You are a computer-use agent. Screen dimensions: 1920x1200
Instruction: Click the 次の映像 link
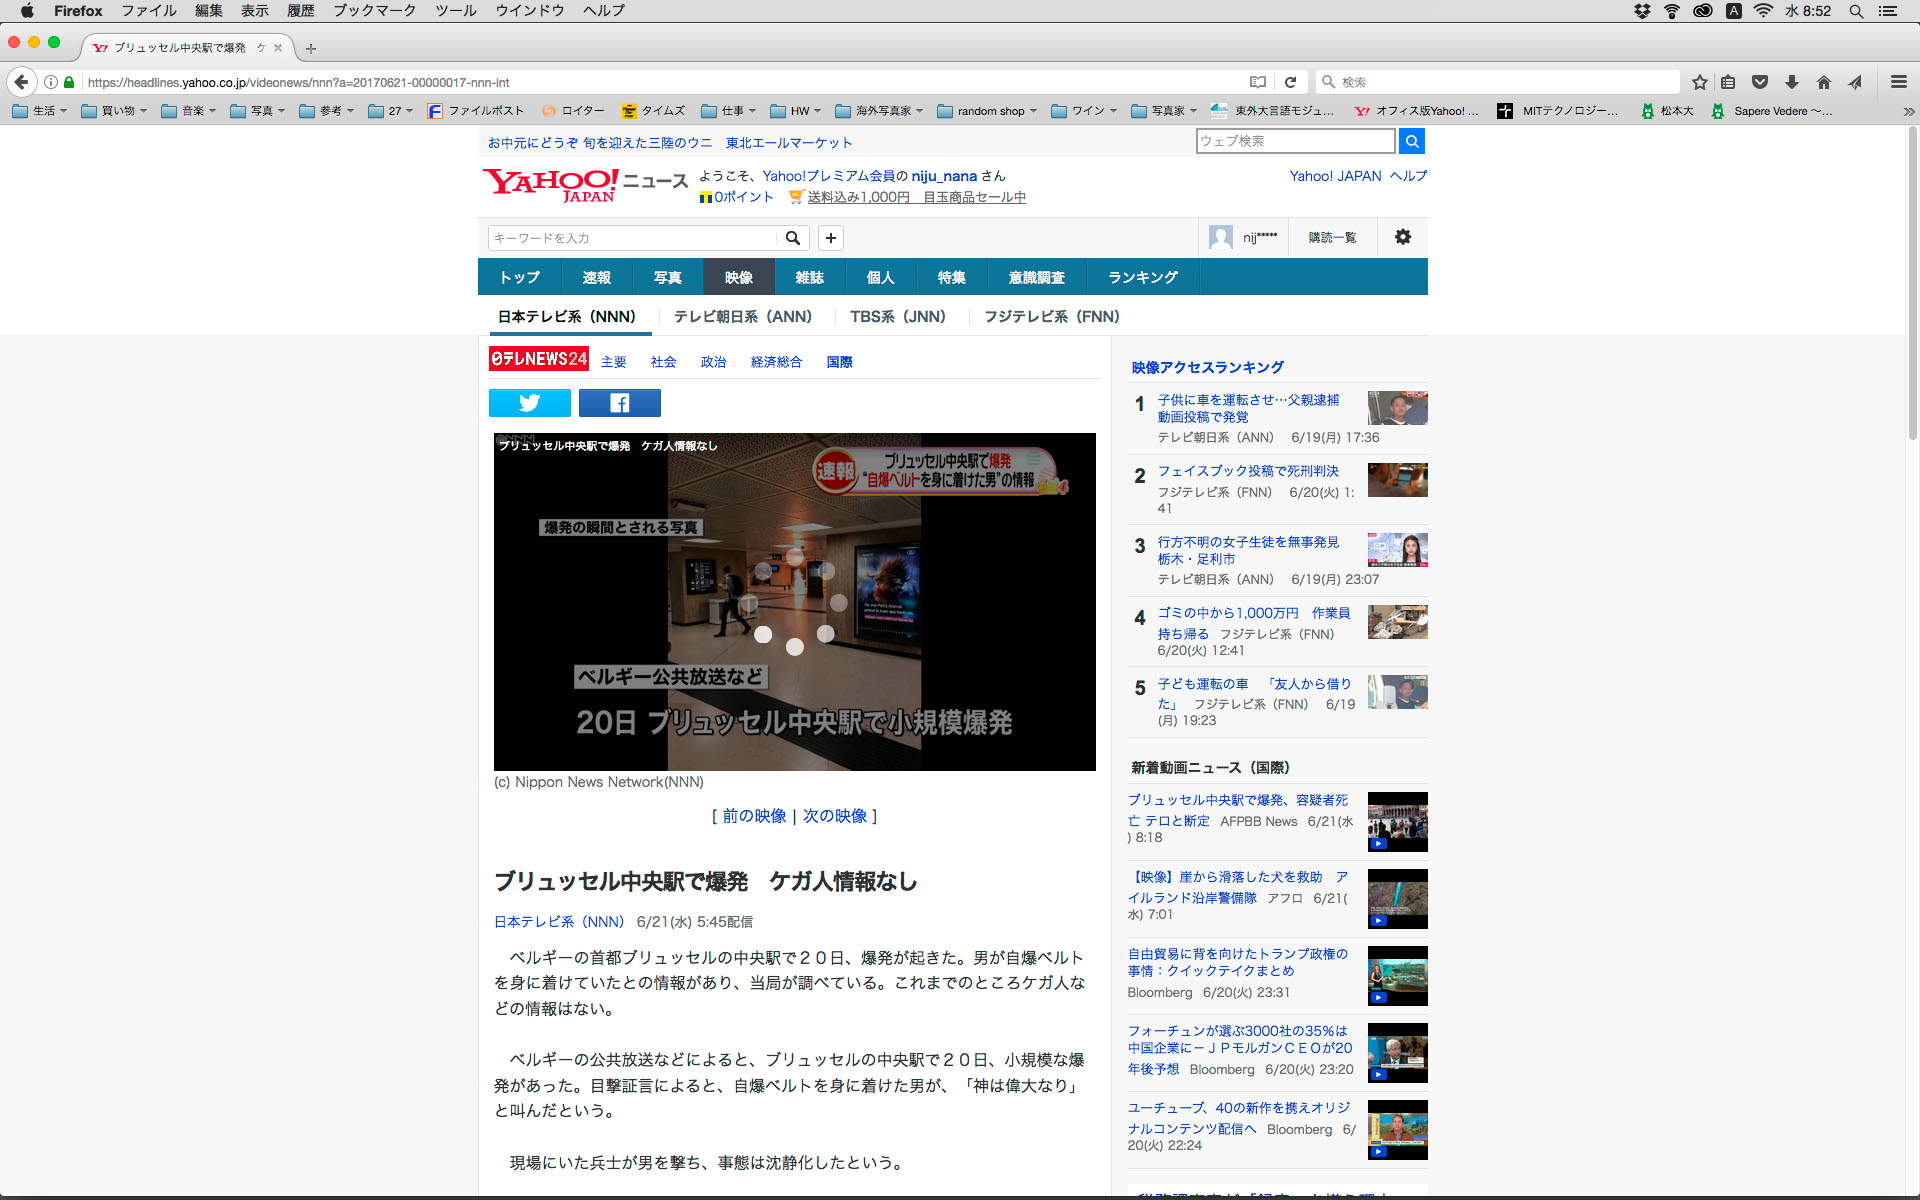[x=834, y=816]
